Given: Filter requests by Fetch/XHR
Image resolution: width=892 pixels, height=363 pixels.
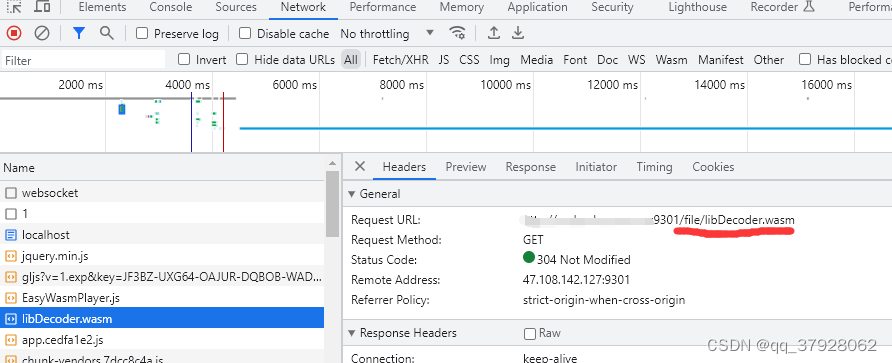Looking at the screenshot, I should tap(400, 60).
